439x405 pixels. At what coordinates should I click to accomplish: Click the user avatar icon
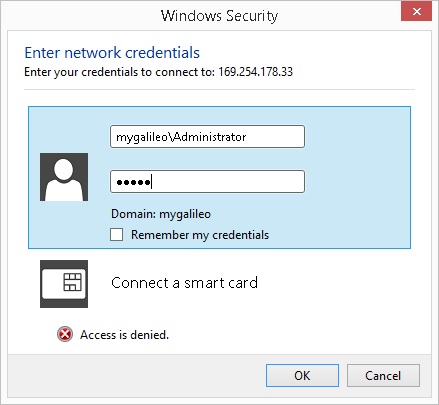64,177
